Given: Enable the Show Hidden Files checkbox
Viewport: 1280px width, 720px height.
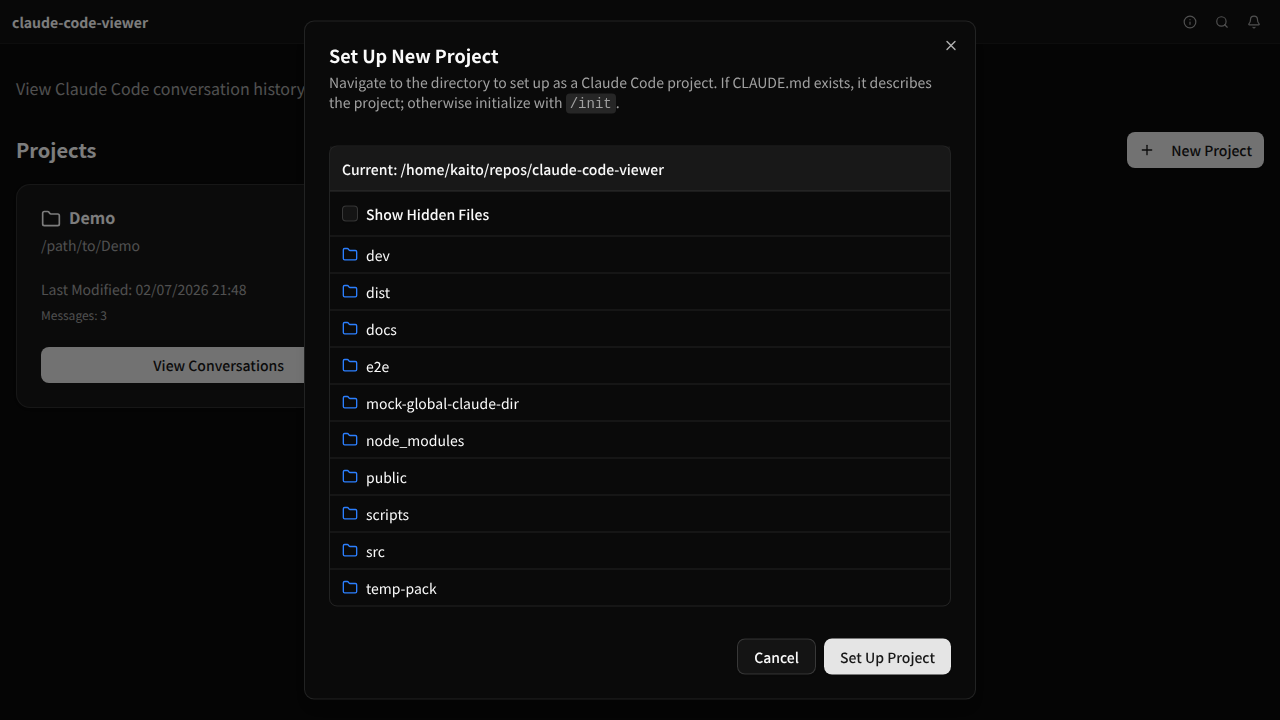Looking at the screenshot, I should click(350, 214).
